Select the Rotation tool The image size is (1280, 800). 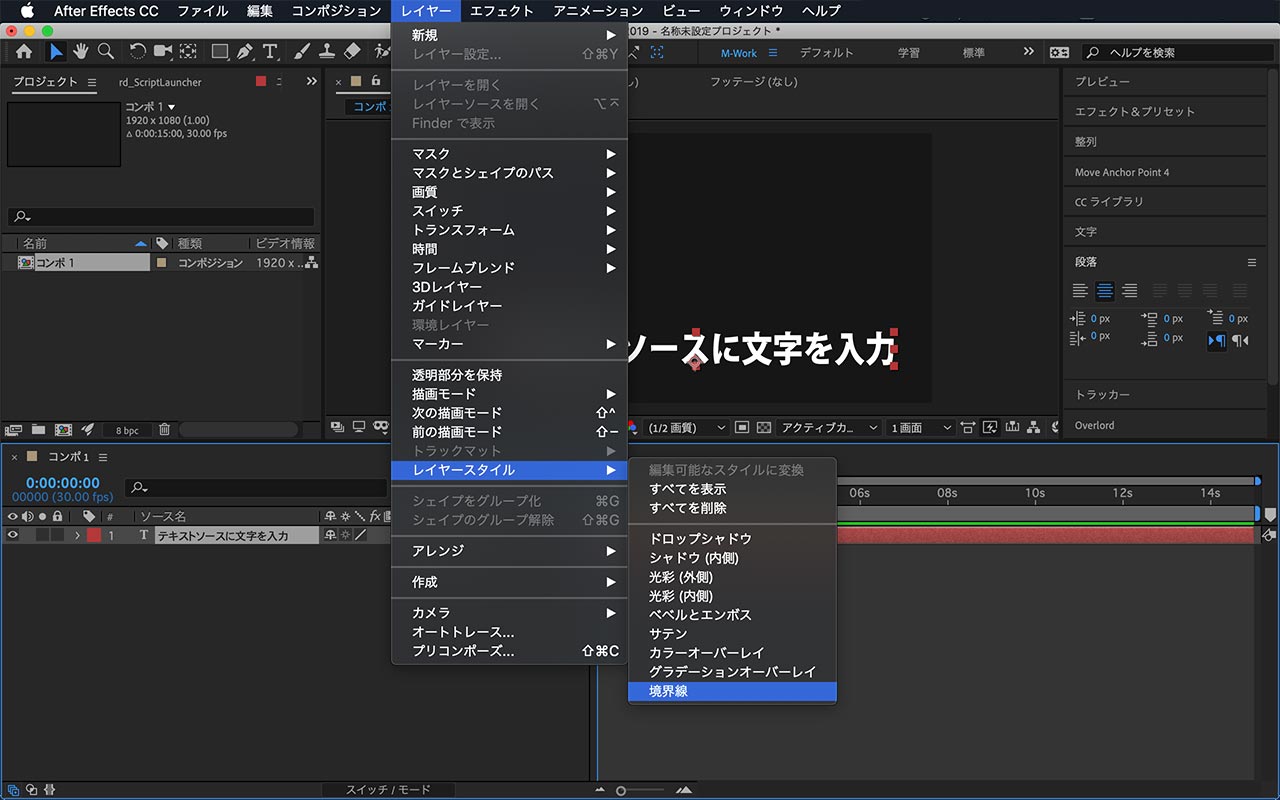pyautogui.click(x=138, y=52)
